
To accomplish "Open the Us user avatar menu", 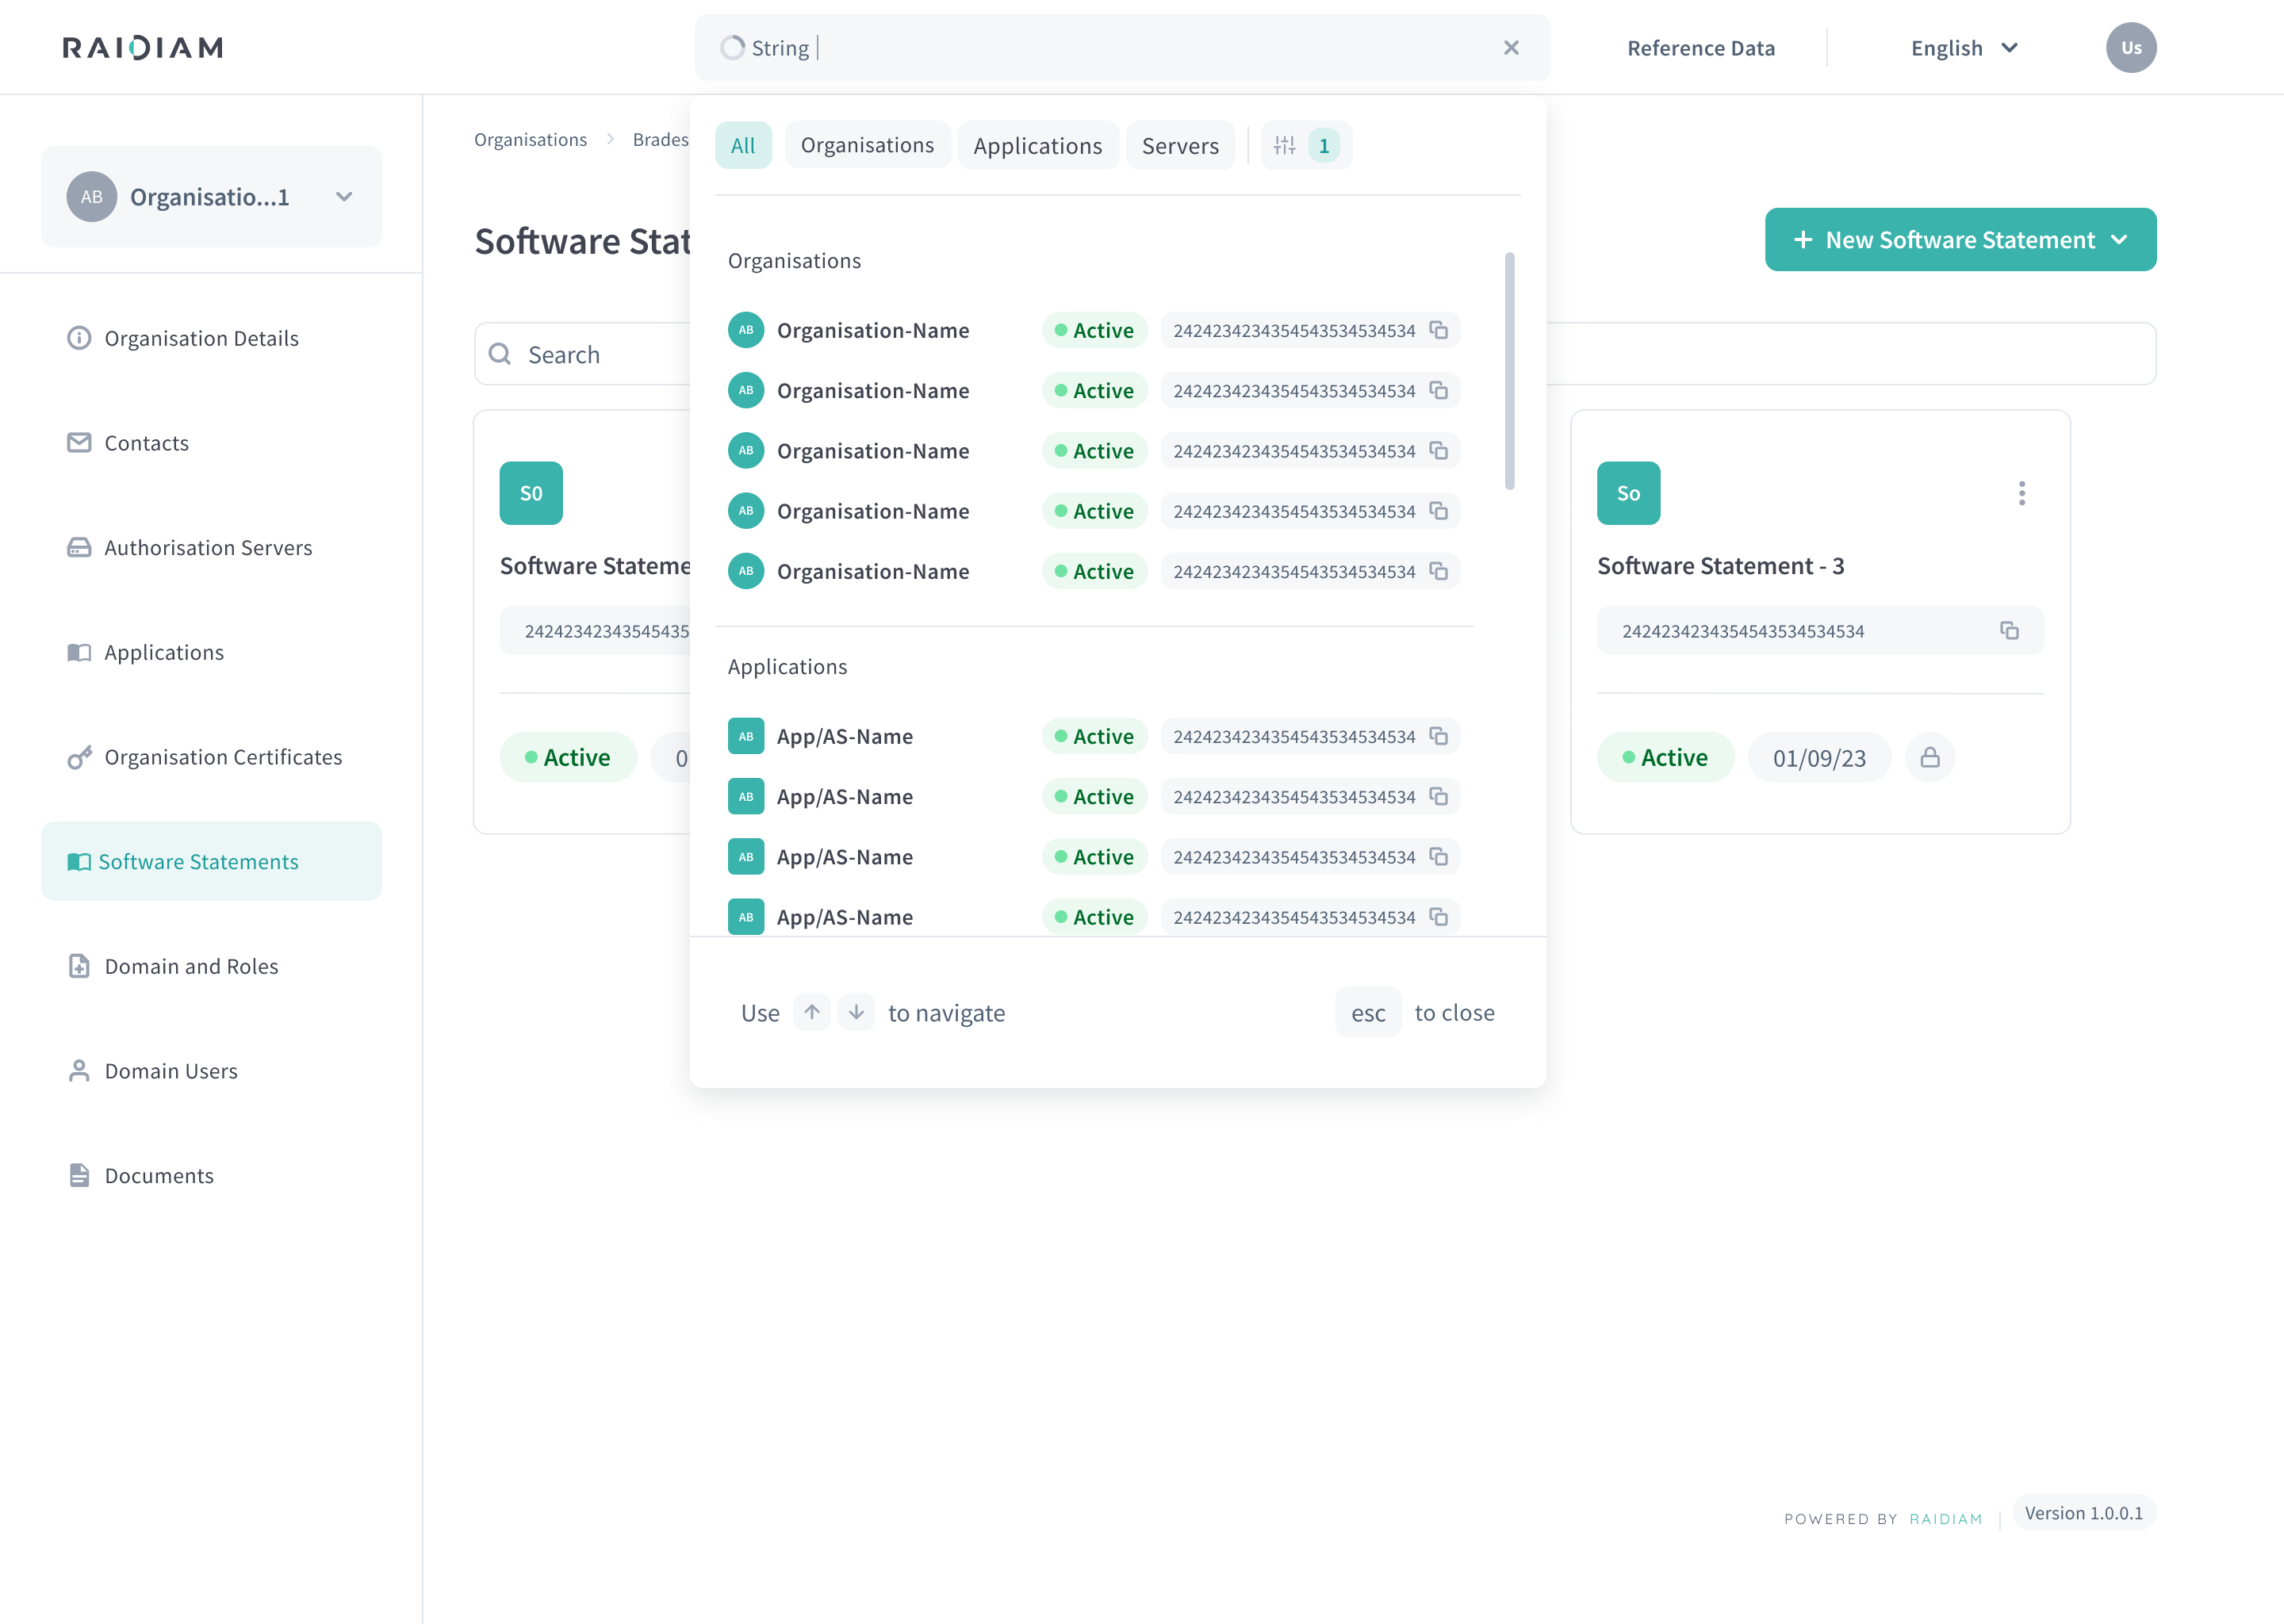I will tap(2131, 48).
